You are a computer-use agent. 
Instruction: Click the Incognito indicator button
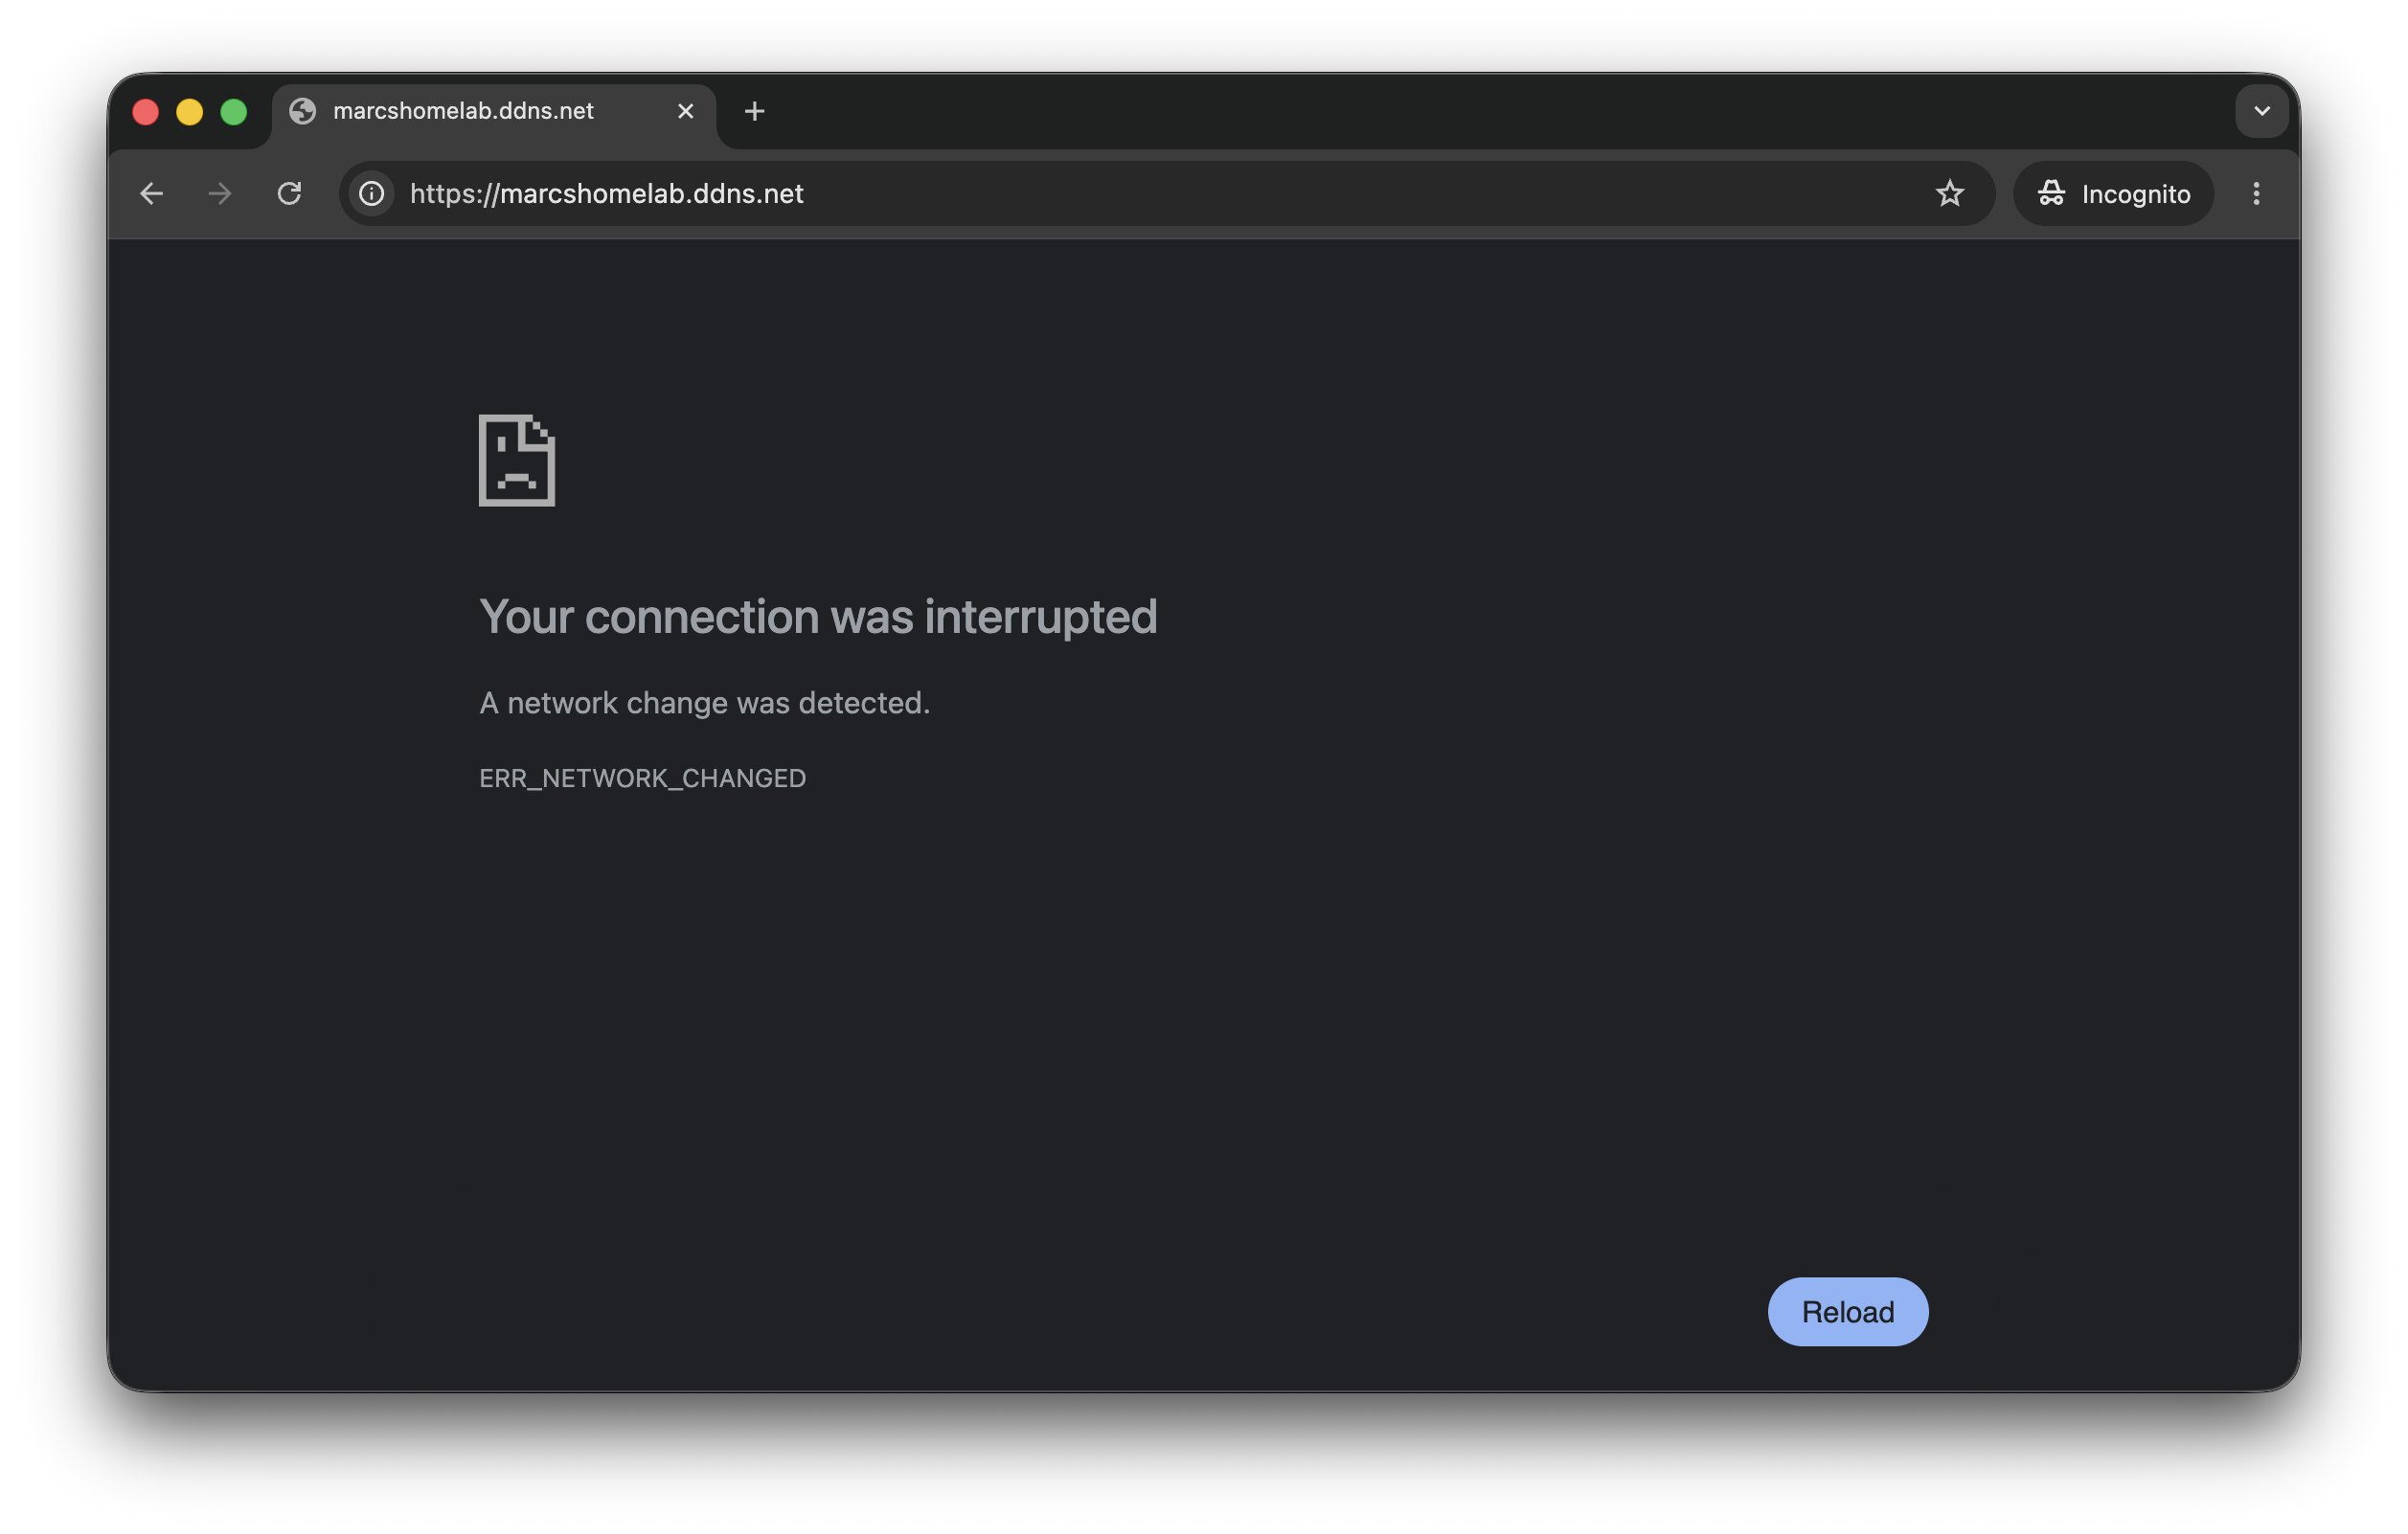point(2112,194)
